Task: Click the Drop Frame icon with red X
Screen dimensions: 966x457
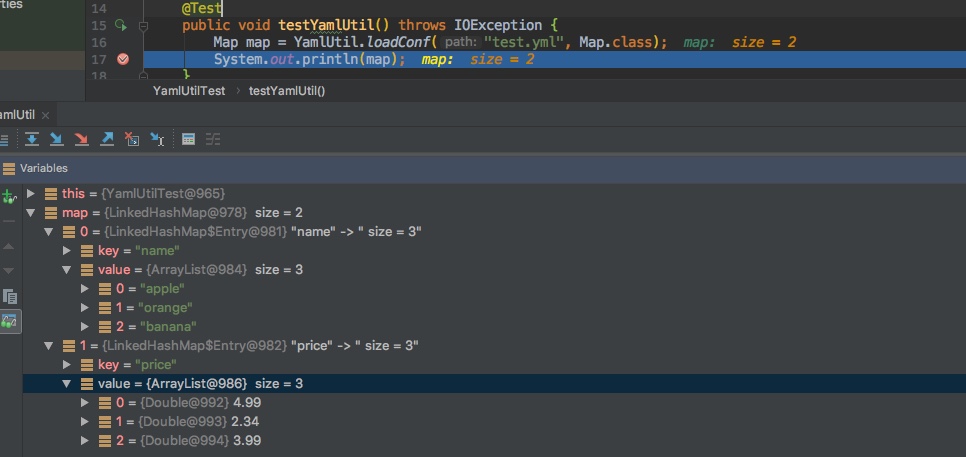Action: point(131,139)
